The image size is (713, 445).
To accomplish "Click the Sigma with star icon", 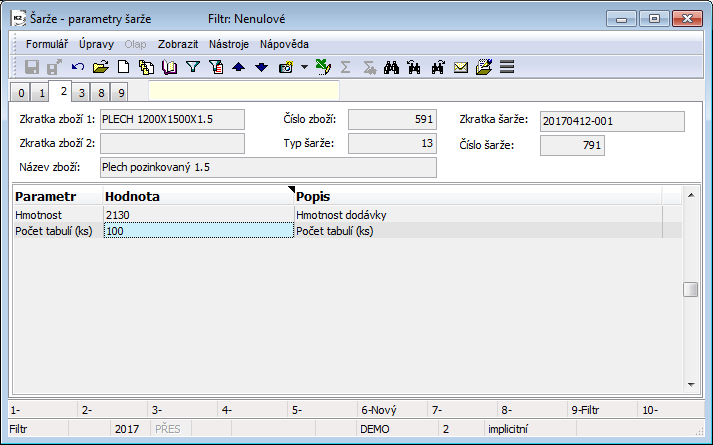I will (x=369, y=68).
